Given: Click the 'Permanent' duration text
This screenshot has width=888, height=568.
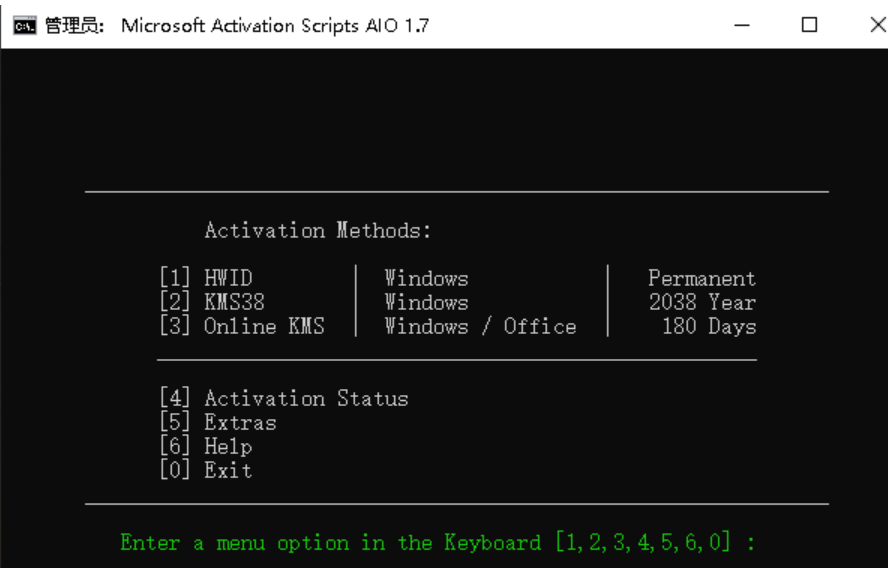Looking at the screenshot, I should point(702,279).
